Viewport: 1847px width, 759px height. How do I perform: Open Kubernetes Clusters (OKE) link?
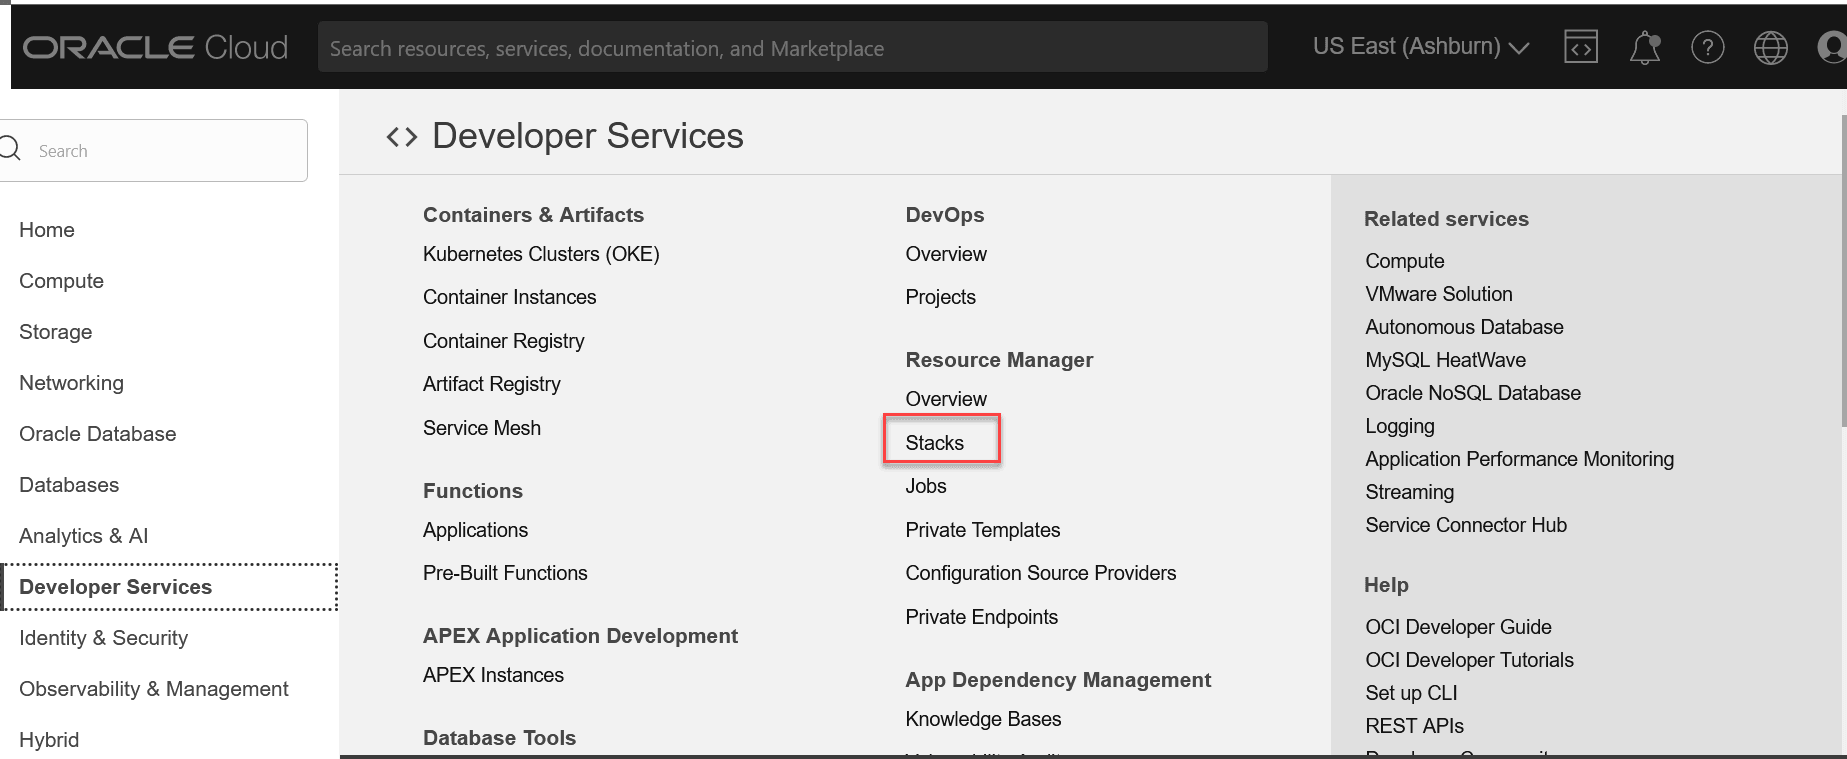point(541,254)
